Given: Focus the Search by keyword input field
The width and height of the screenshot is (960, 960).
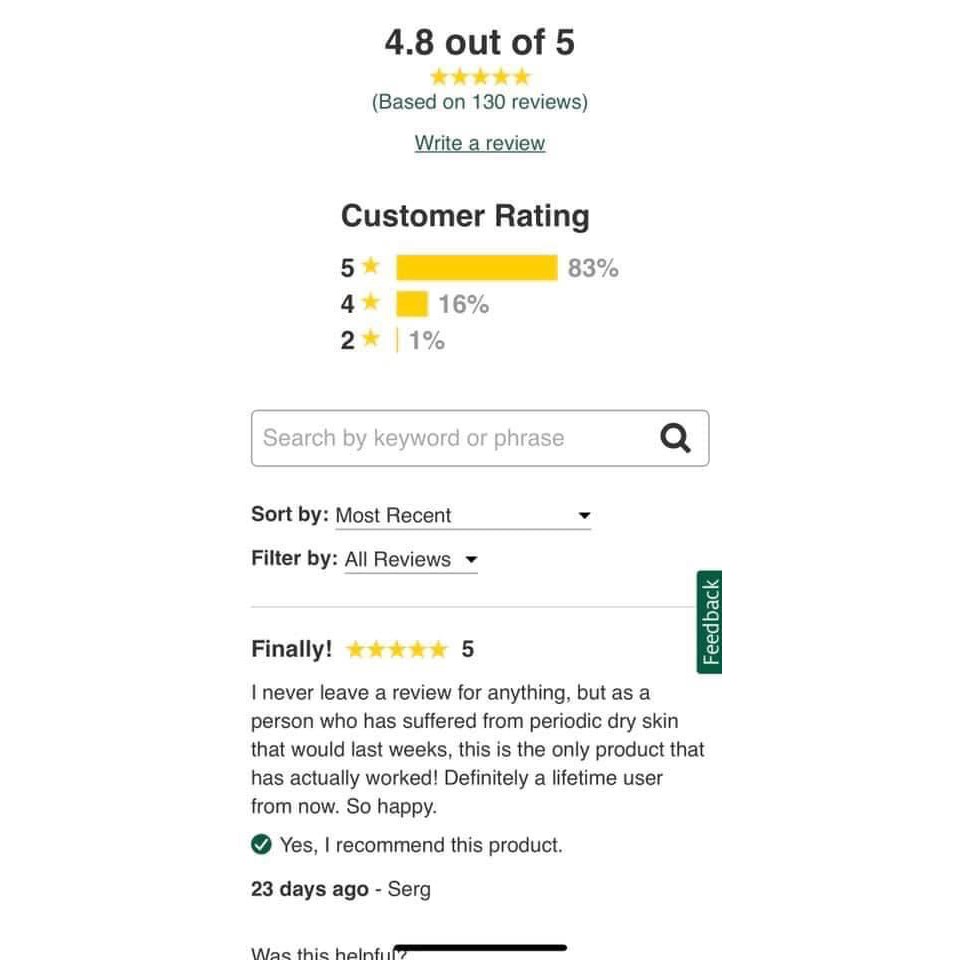Looking at the screenshot, I should coord(450,438).
